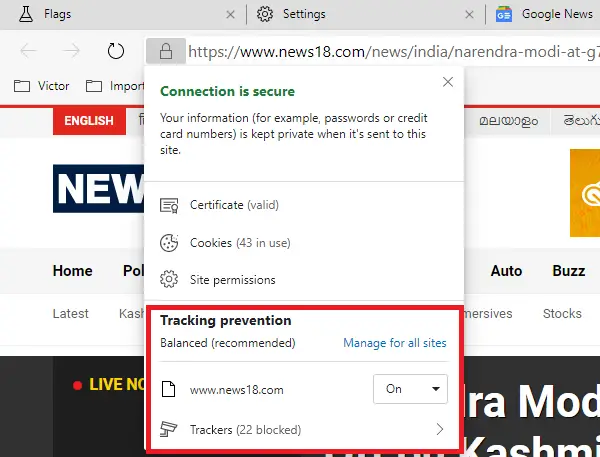Reload the page with refresh icon
600x457 pixels.
116,51
